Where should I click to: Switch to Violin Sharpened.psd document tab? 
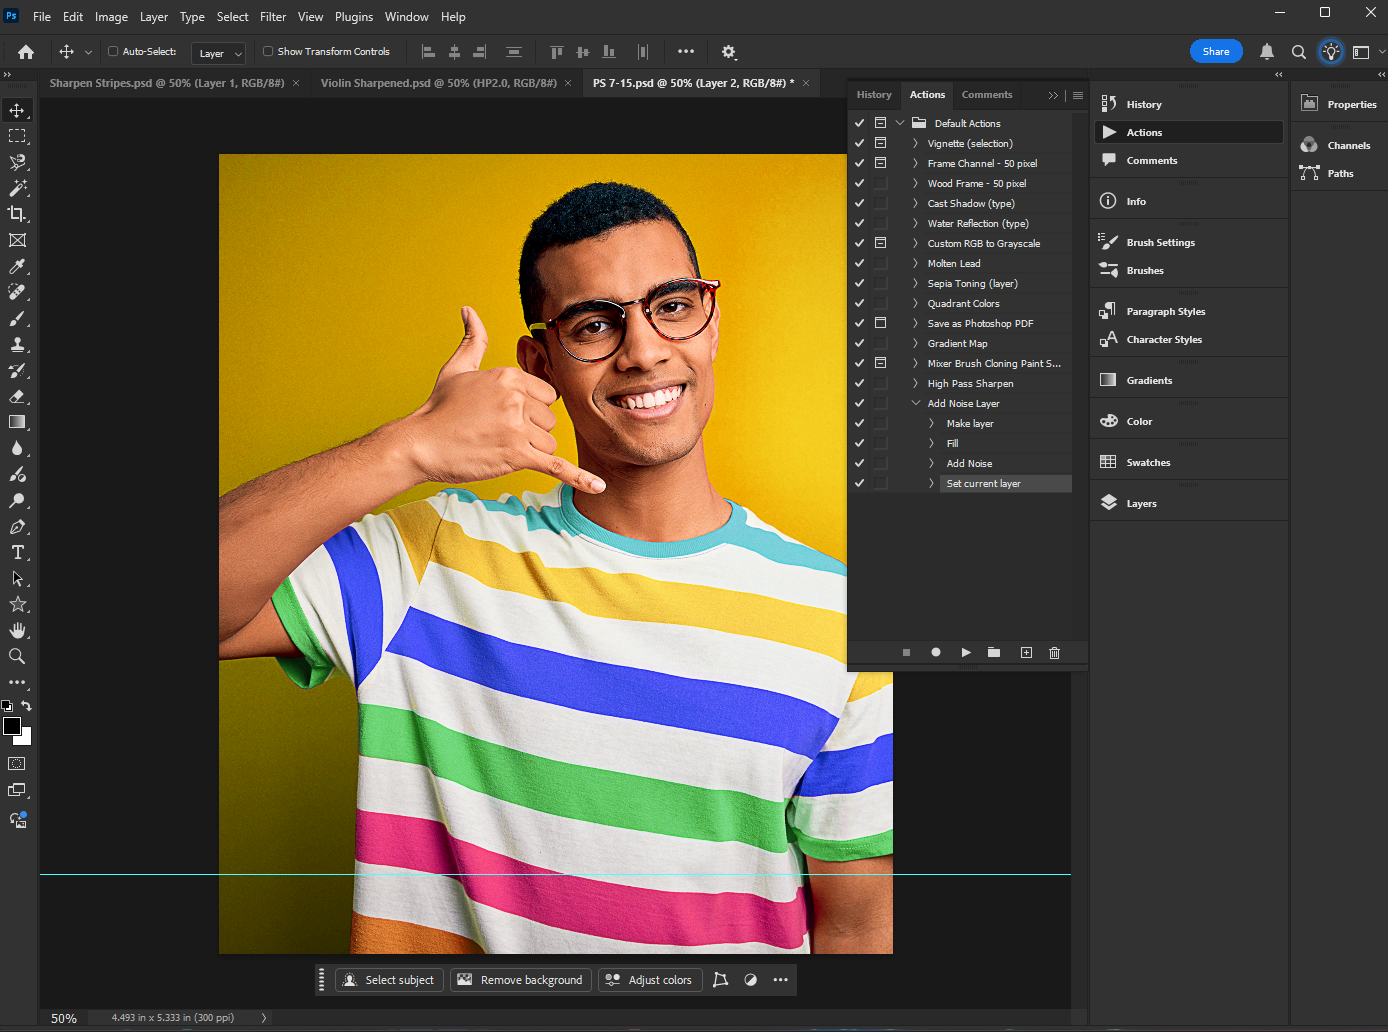pos(438,83)
